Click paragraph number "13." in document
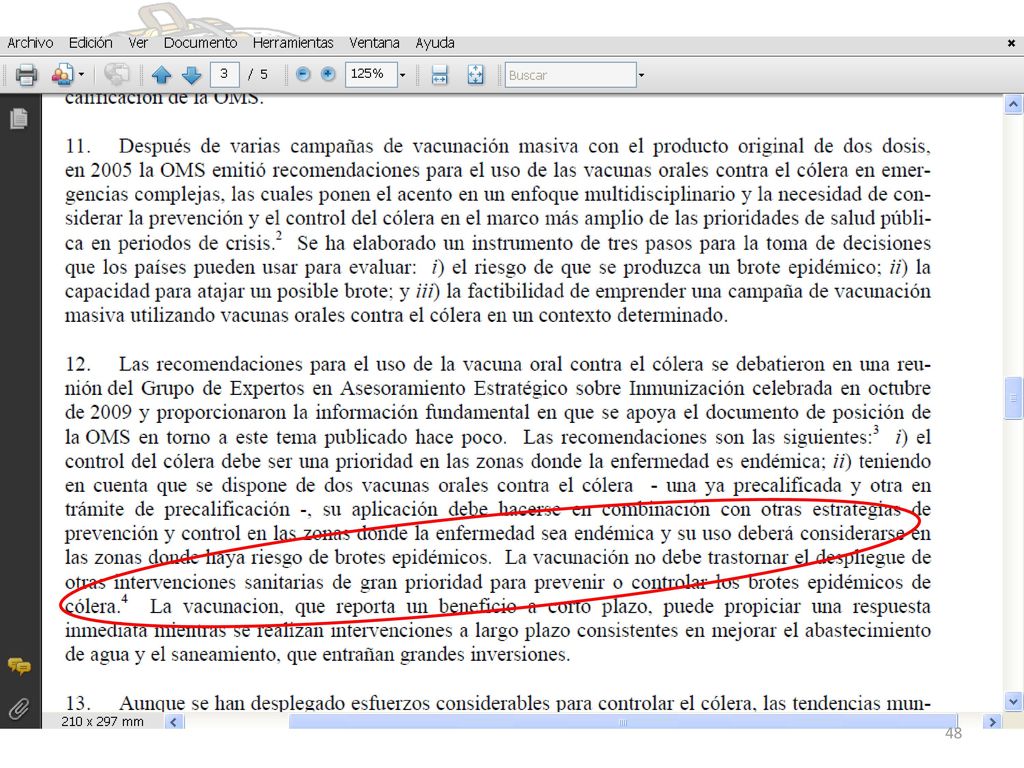1024x768 pixels. coord(77,703)
